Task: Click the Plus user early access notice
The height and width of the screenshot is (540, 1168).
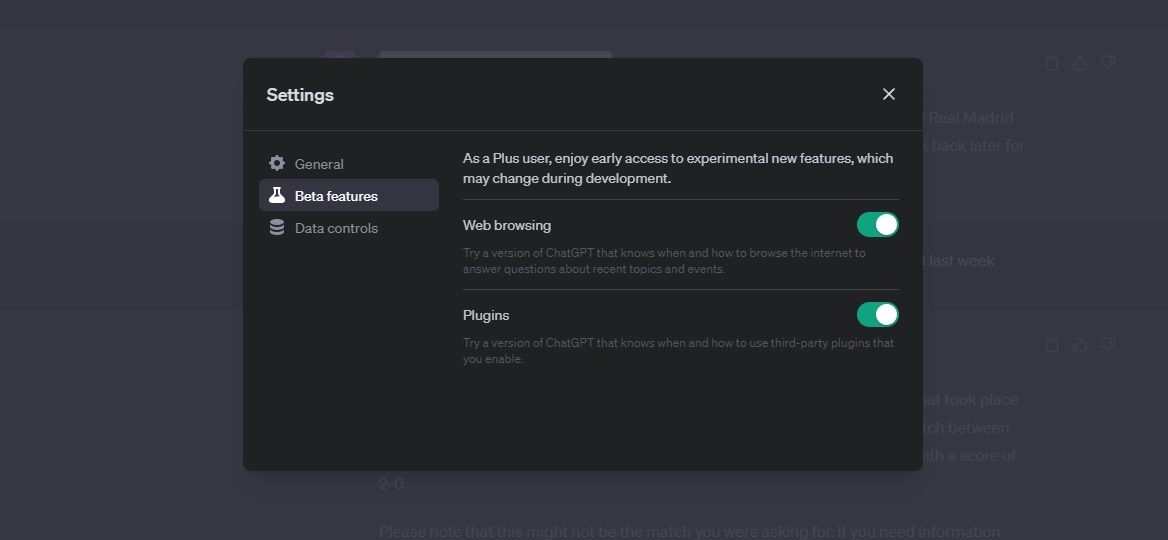Action: tap(678, 168)
